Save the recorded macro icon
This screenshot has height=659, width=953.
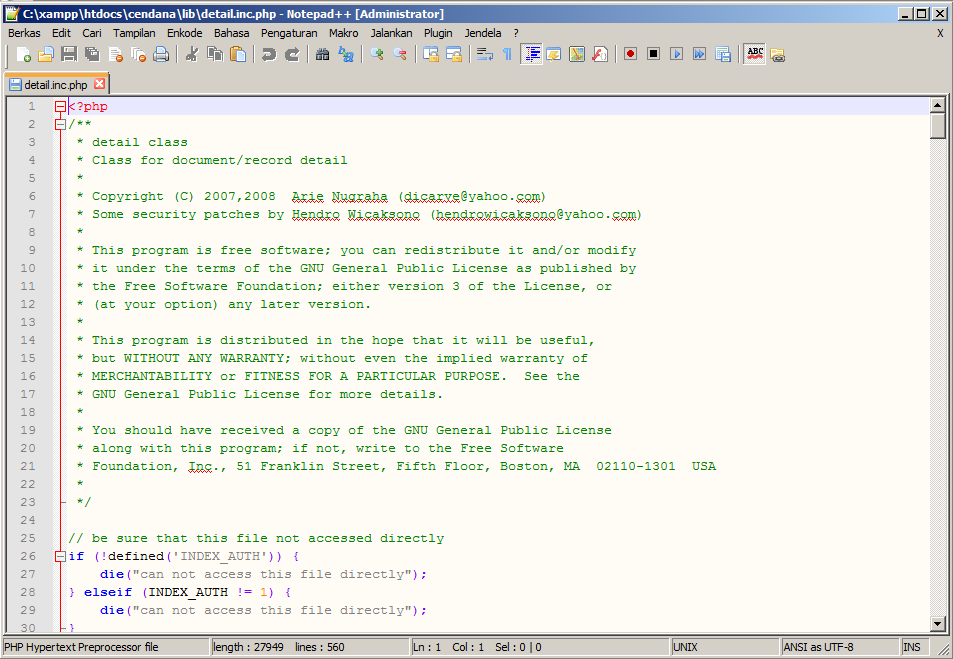[x=723, y=55]
